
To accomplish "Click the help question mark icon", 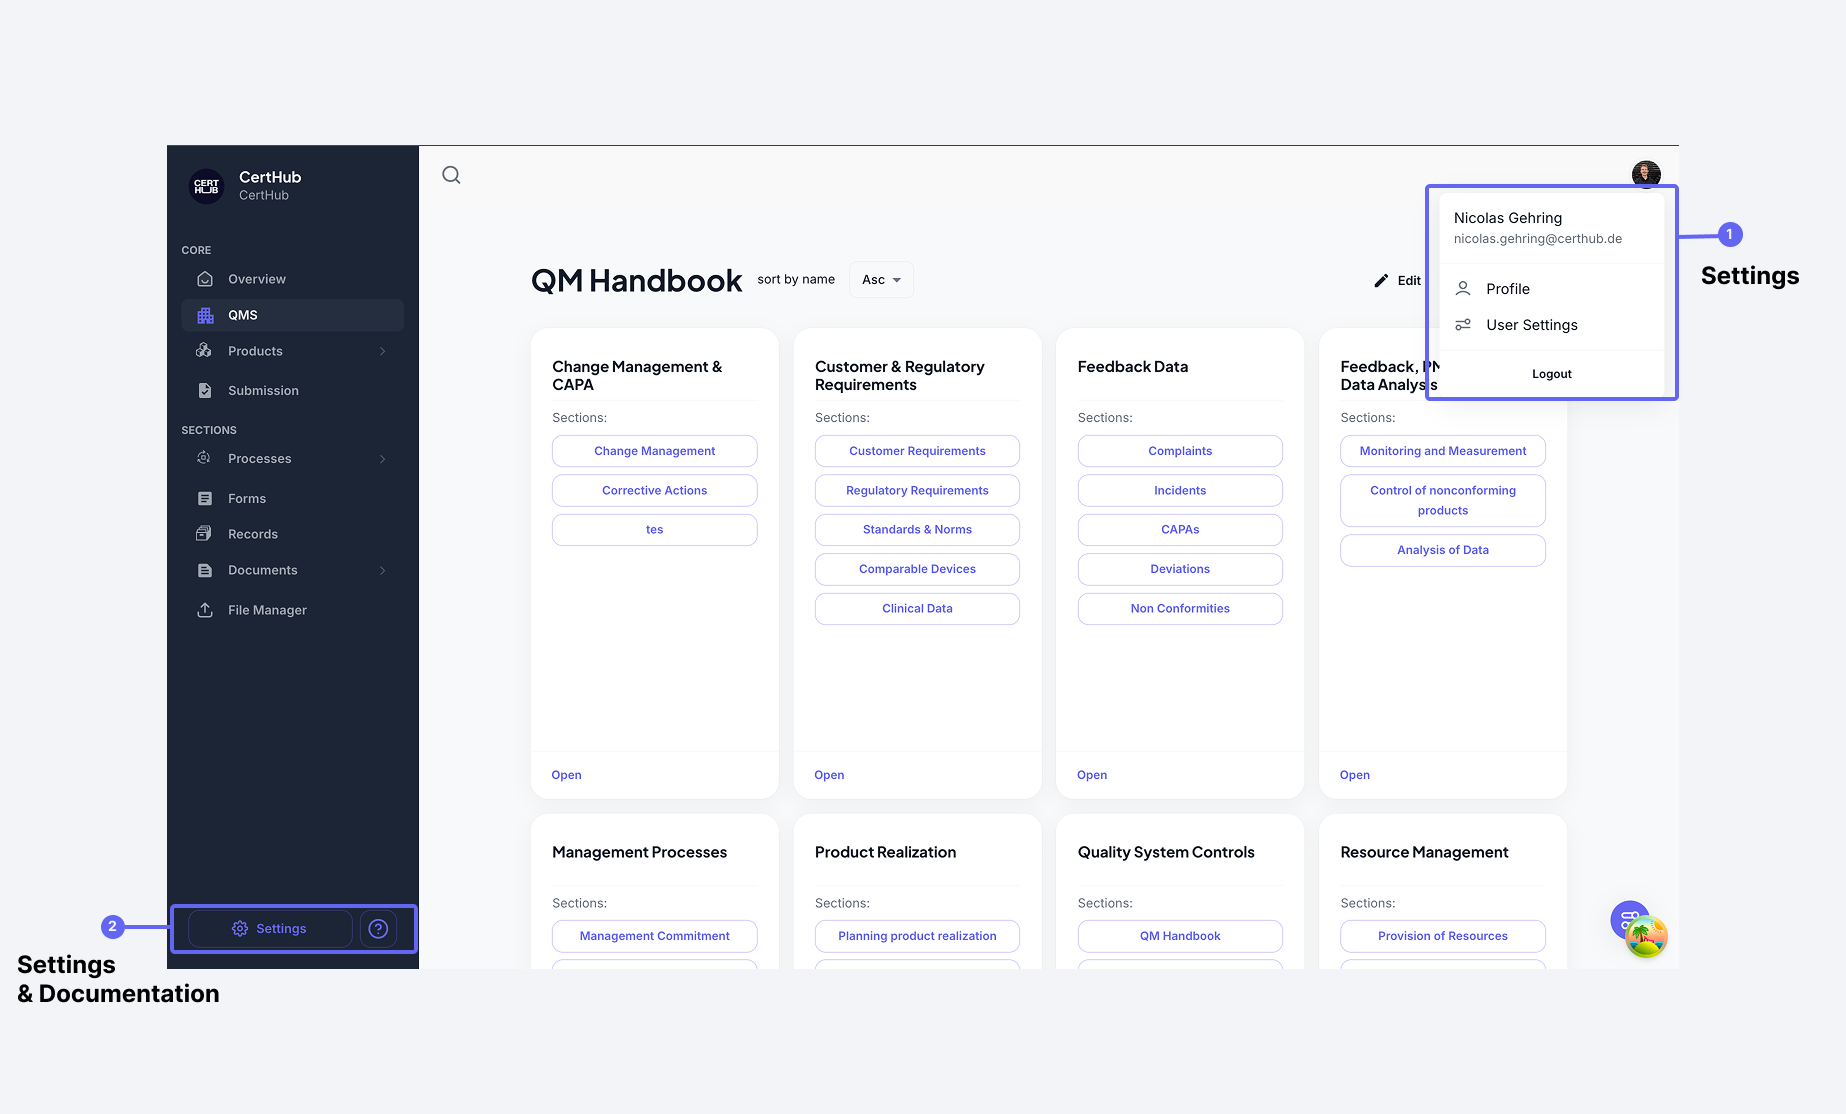I will pos(378,929).
